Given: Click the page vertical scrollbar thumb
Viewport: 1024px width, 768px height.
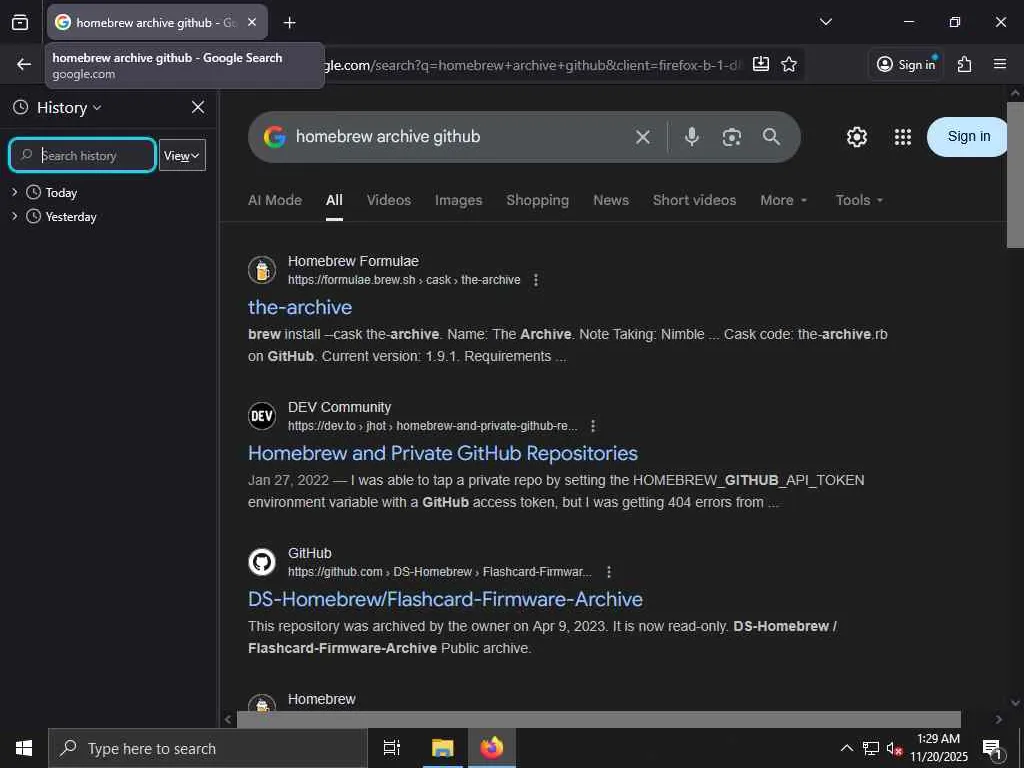Looking at the screenshot, I should coord(1015,174).
